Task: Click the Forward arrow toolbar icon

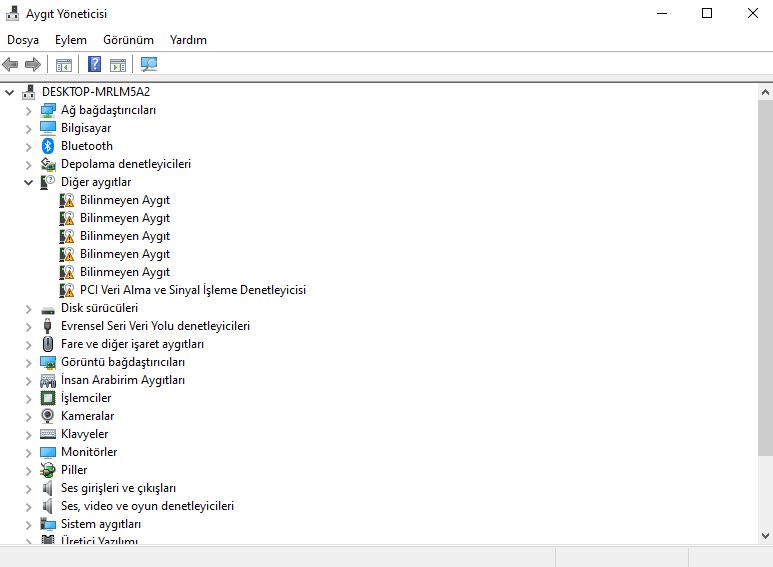Action: (33, 64)
